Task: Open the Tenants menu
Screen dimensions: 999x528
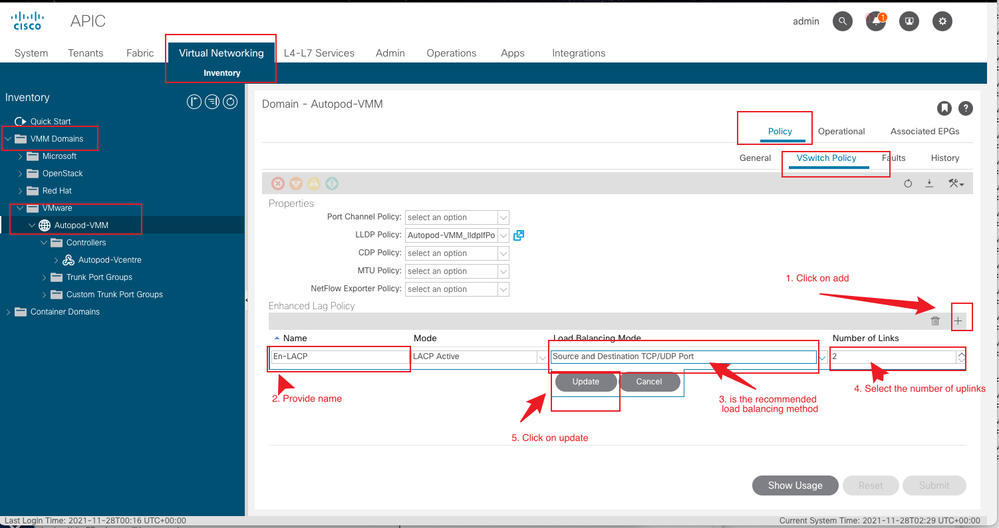Action: (x=85, y=53)
